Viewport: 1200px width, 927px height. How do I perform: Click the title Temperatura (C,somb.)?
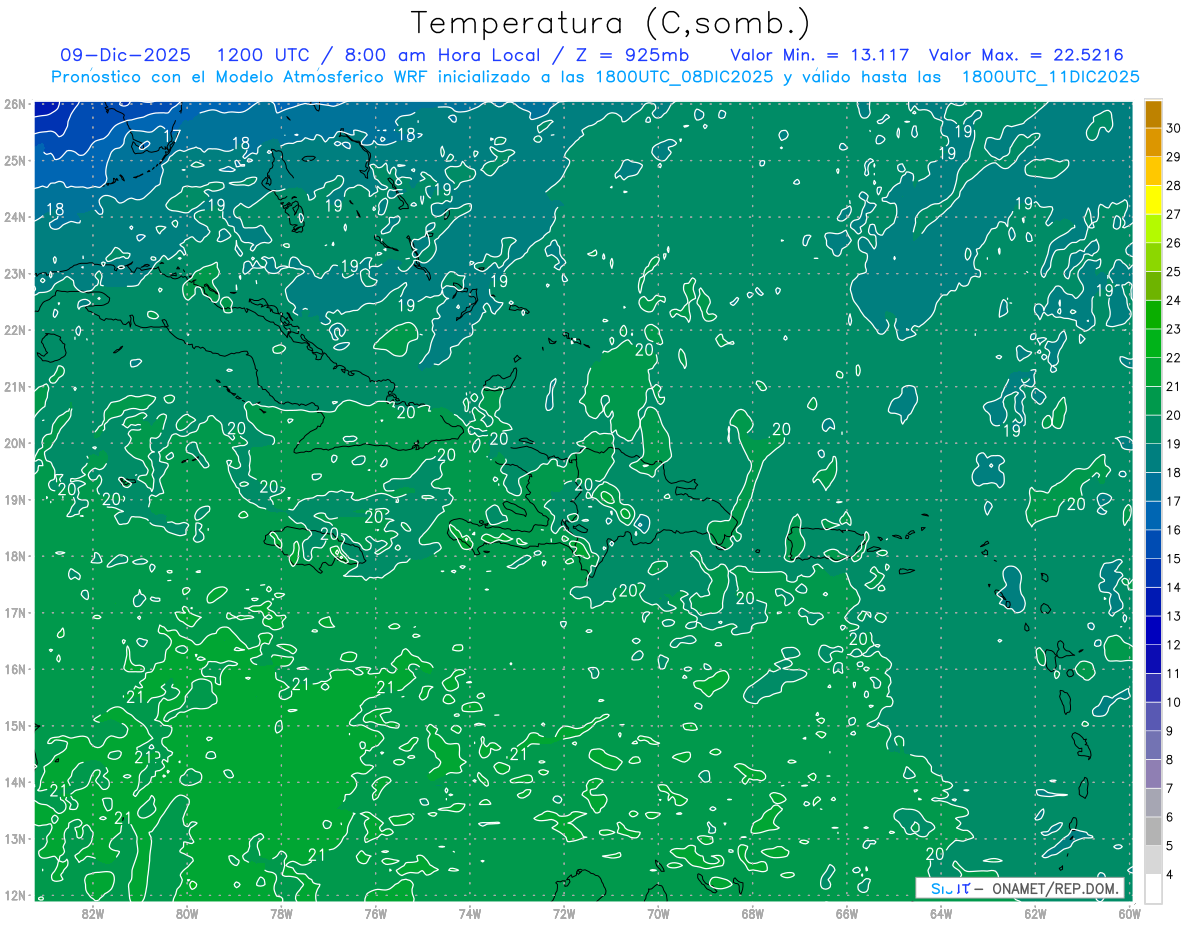pos(611,24)
